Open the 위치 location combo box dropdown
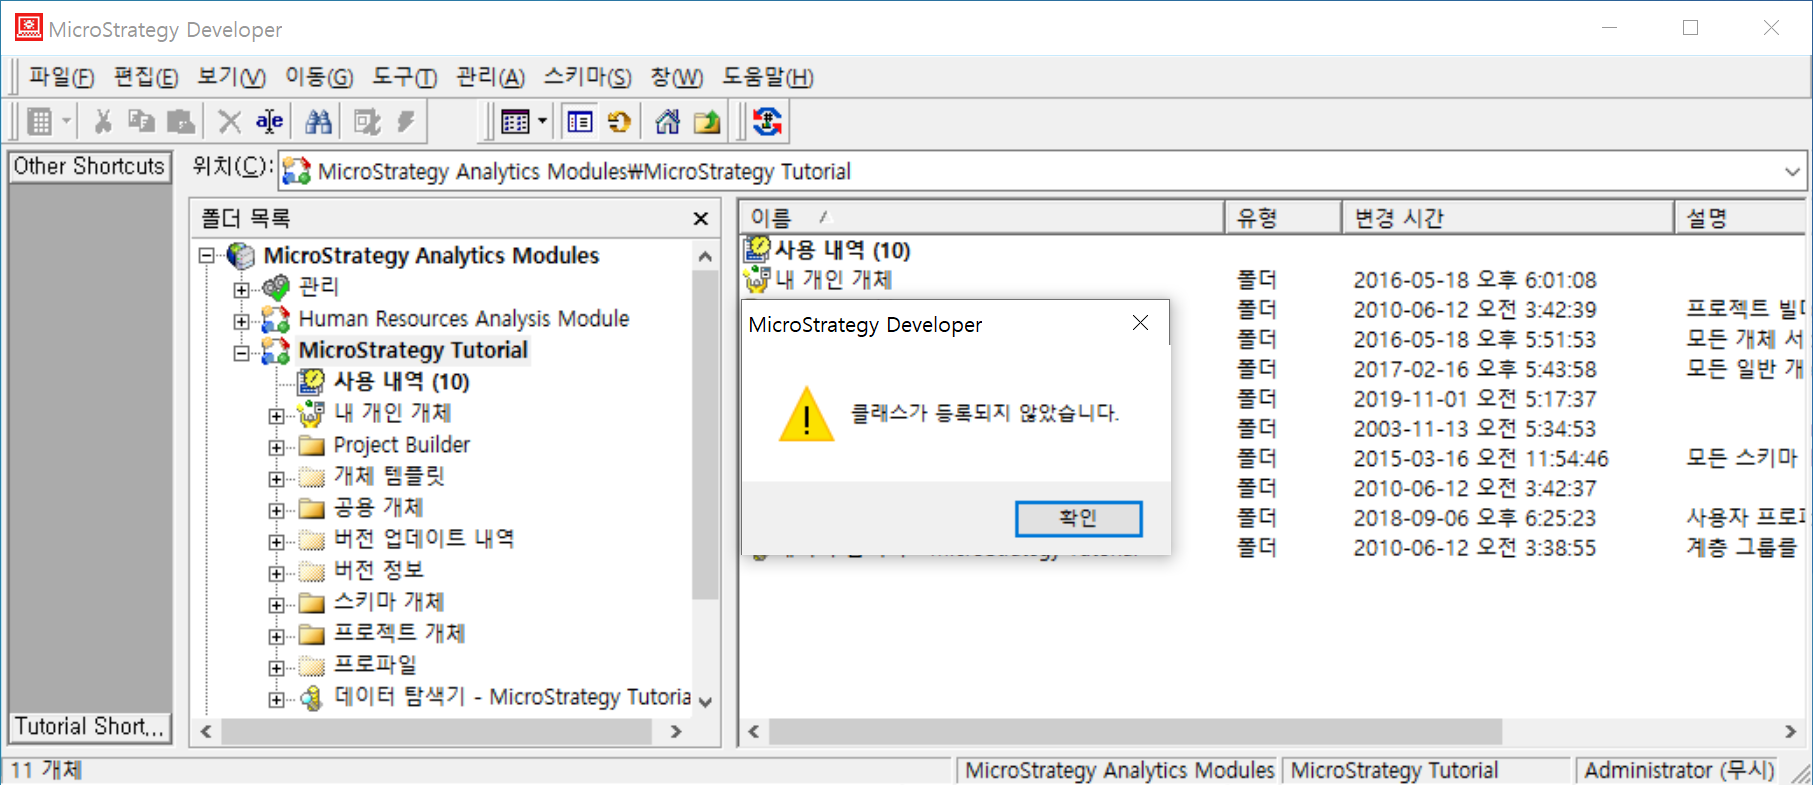The image size is (1813, 785). (1792, 172)
